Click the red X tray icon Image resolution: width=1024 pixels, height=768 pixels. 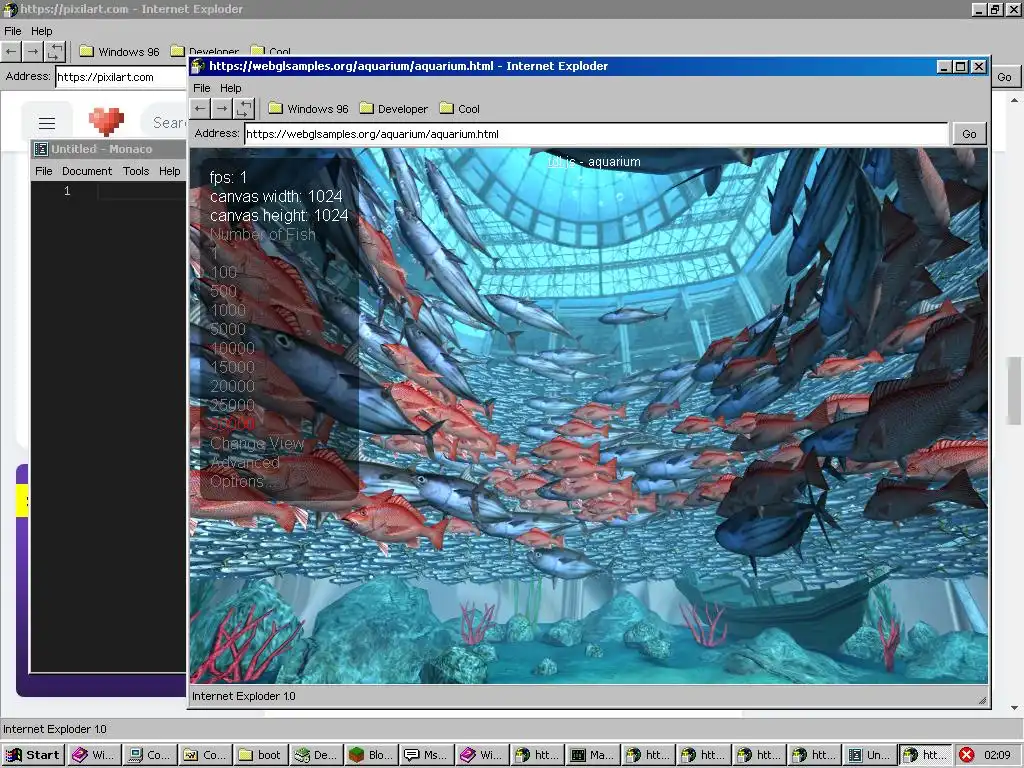(967, 755)
